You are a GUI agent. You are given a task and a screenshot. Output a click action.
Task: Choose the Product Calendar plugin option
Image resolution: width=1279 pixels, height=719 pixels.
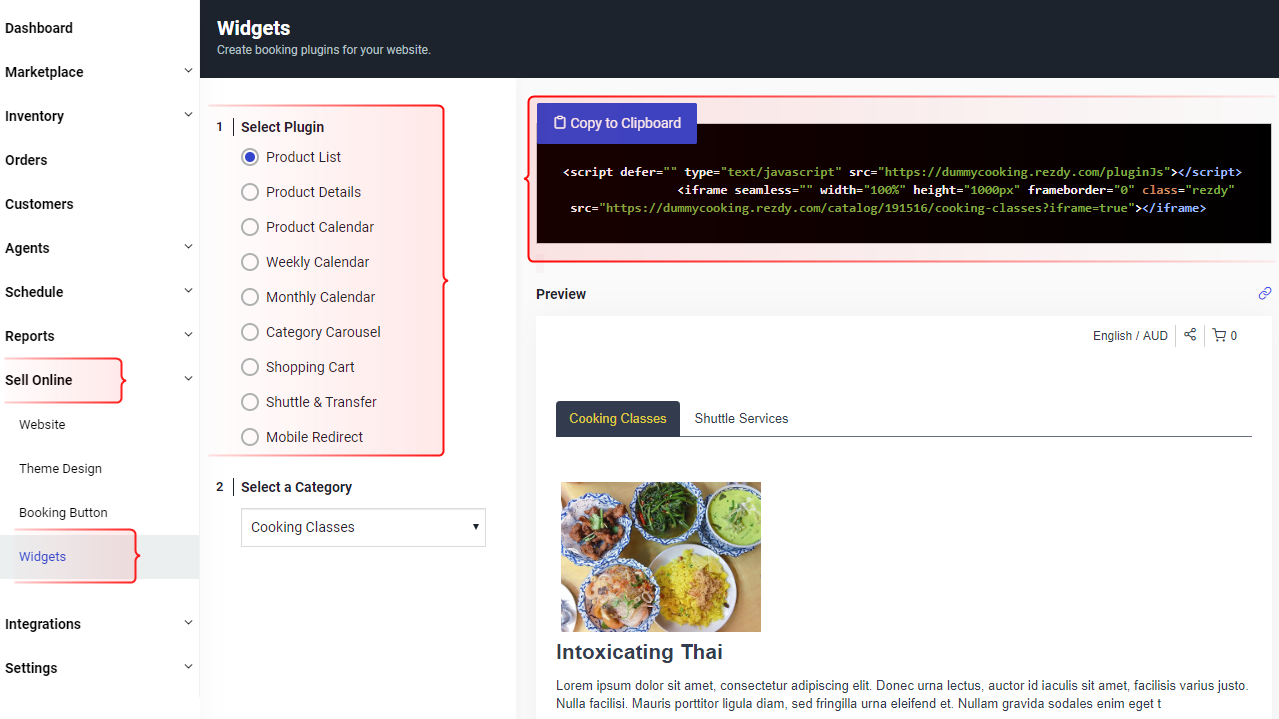coord(250,227)
